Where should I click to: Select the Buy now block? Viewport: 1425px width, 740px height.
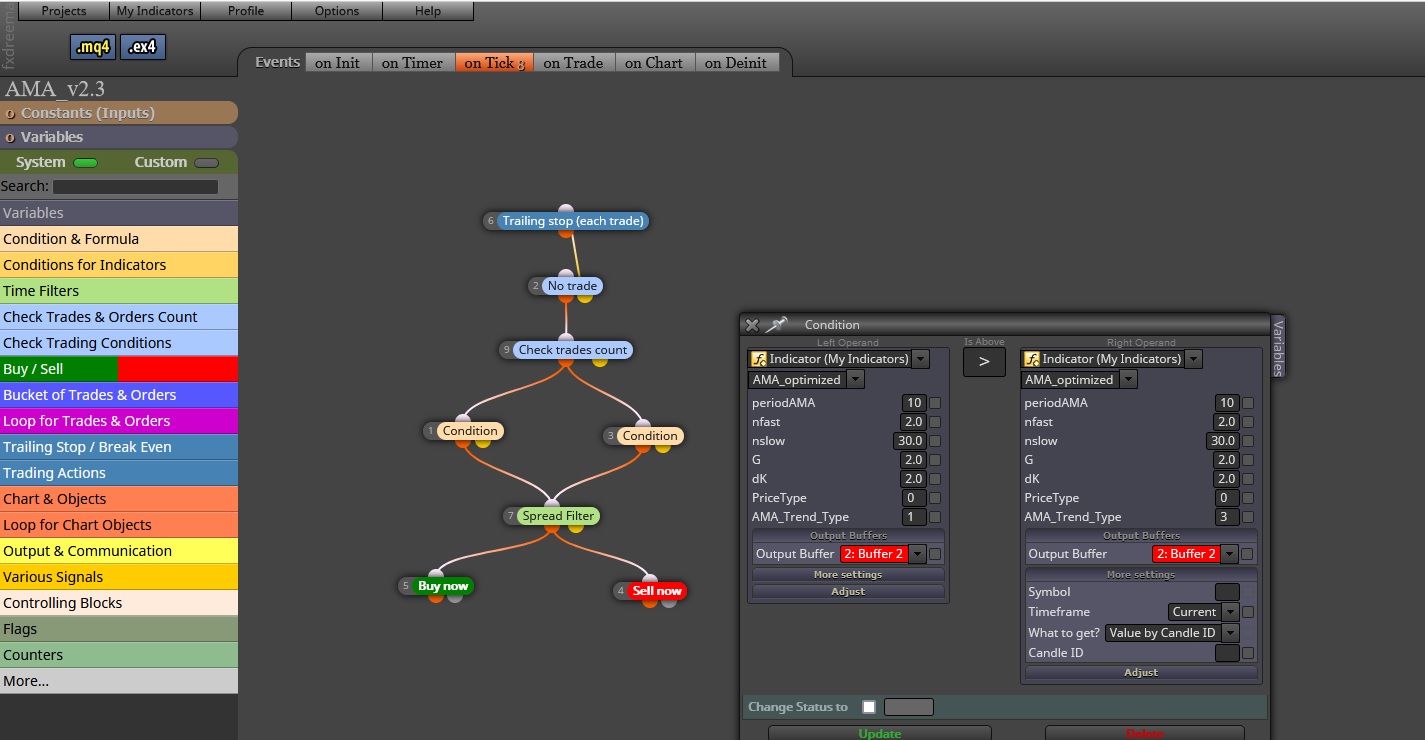coord(443,586)
